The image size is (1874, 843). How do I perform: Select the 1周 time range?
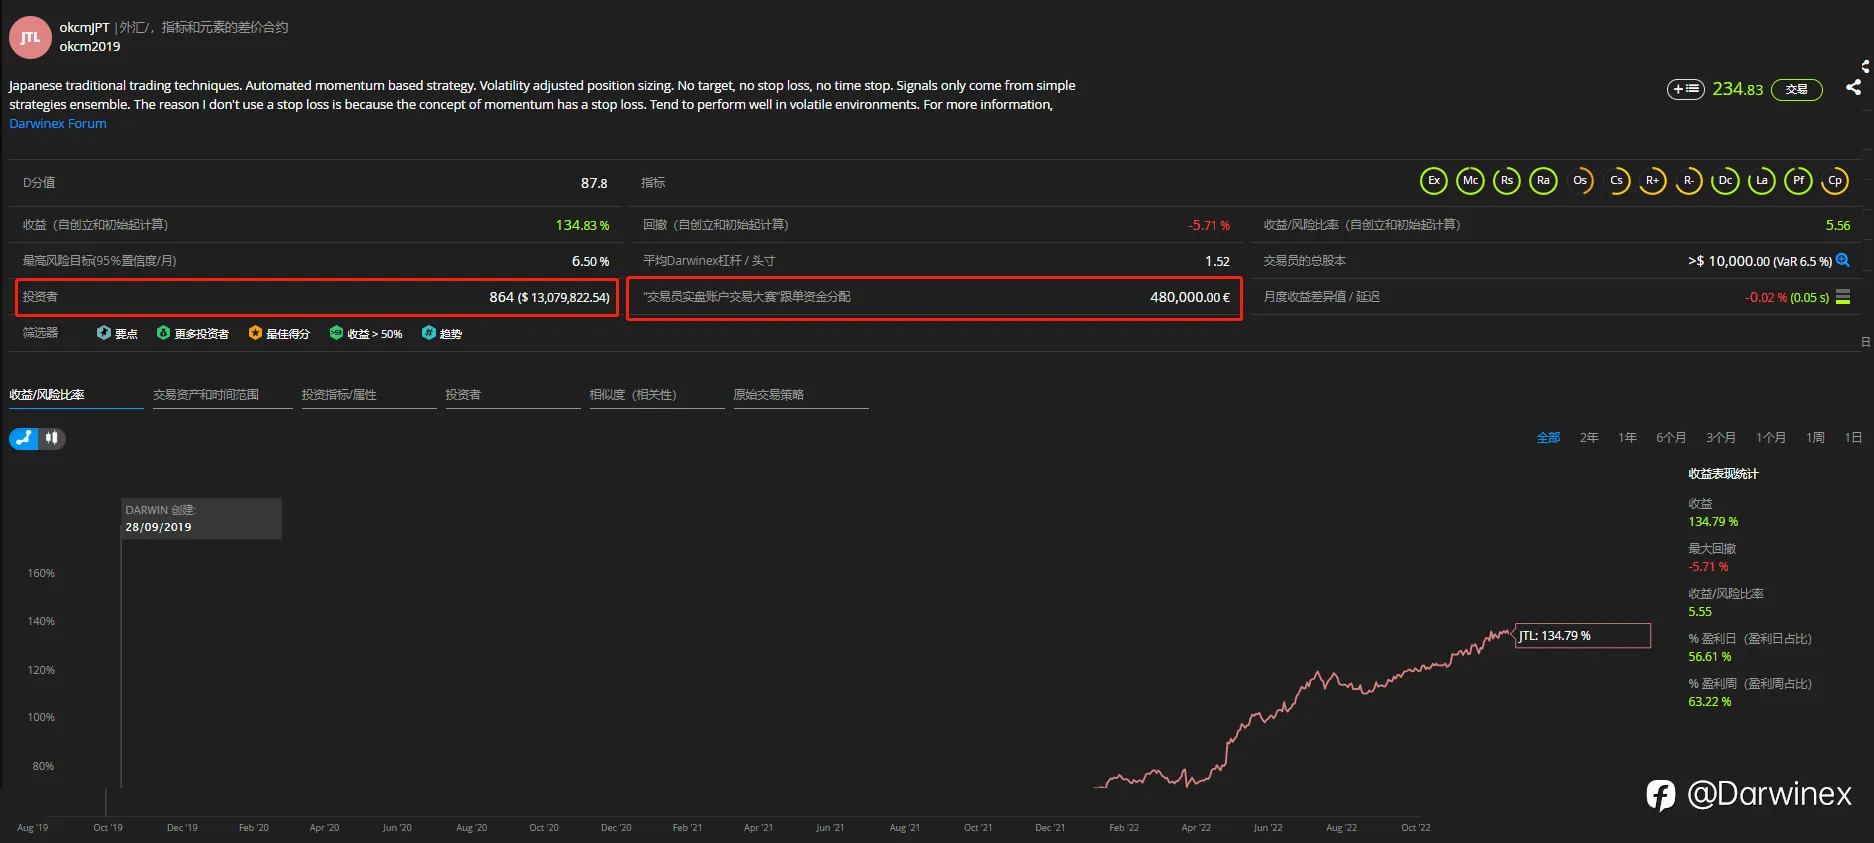pos(1815,438)
